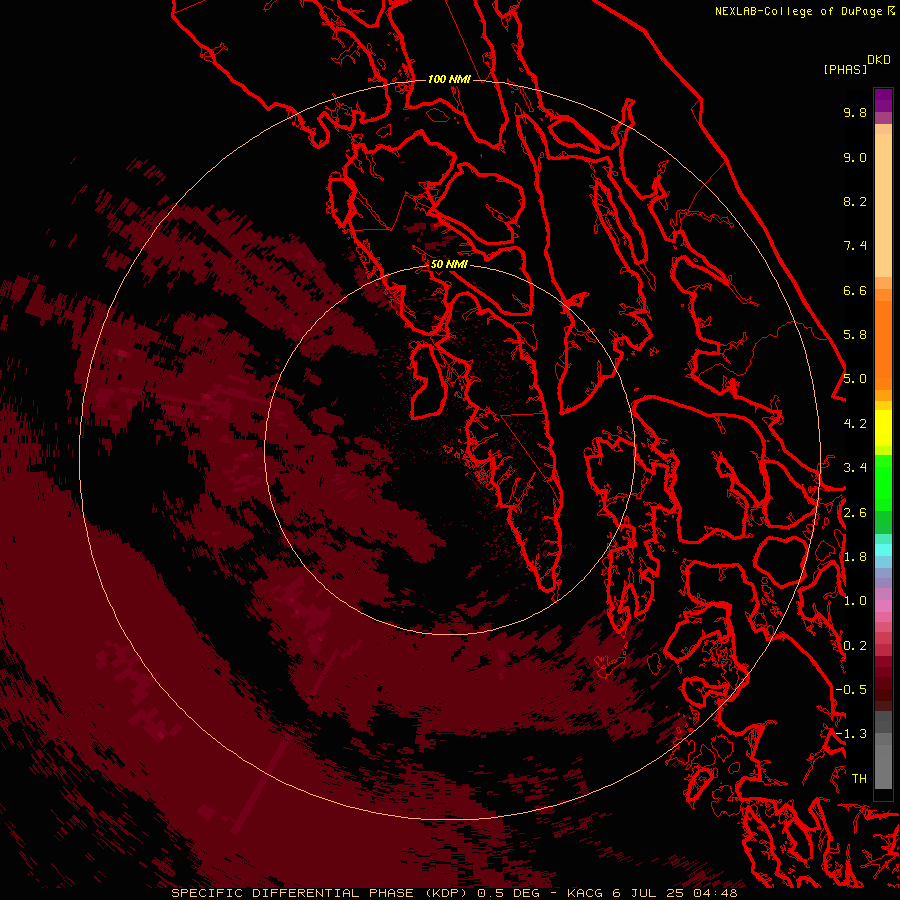
Task: Click the 4.2 value on color scale
Action: coord(855,424)
